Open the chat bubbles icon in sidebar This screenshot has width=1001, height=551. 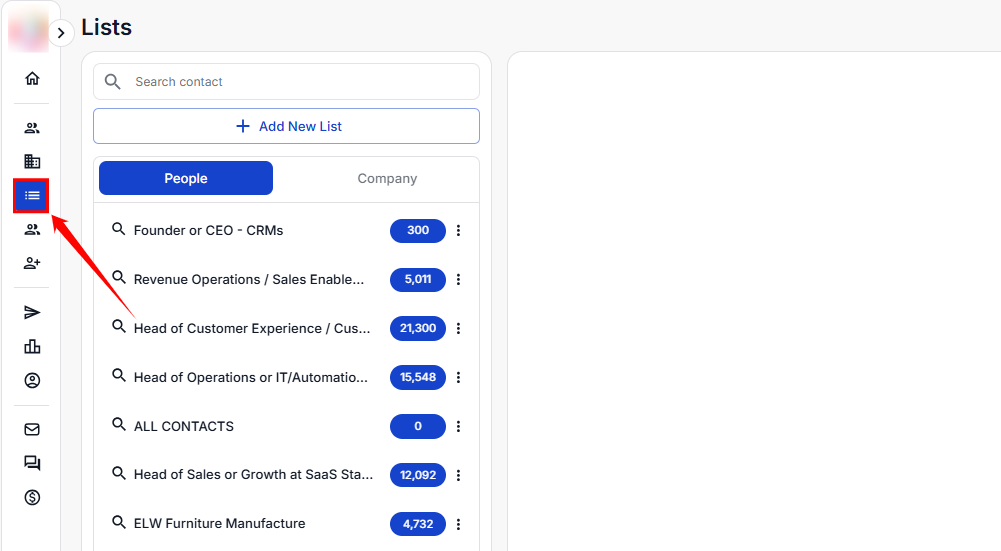32,463
